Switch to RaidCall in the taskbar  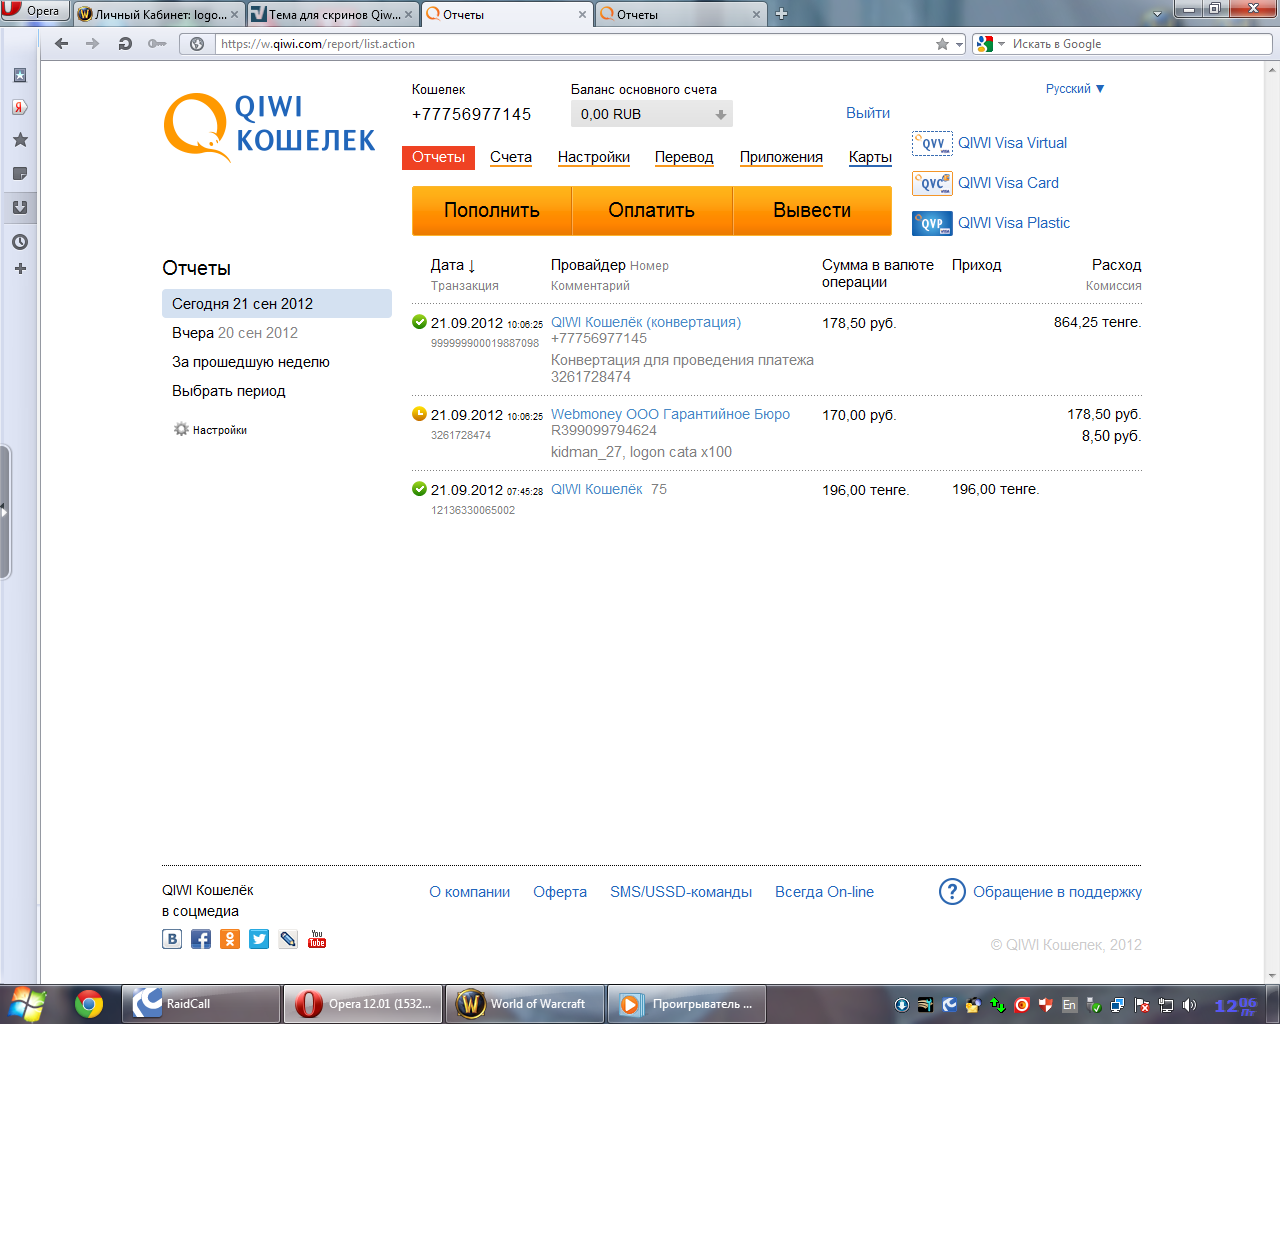tap(201, 1004)
